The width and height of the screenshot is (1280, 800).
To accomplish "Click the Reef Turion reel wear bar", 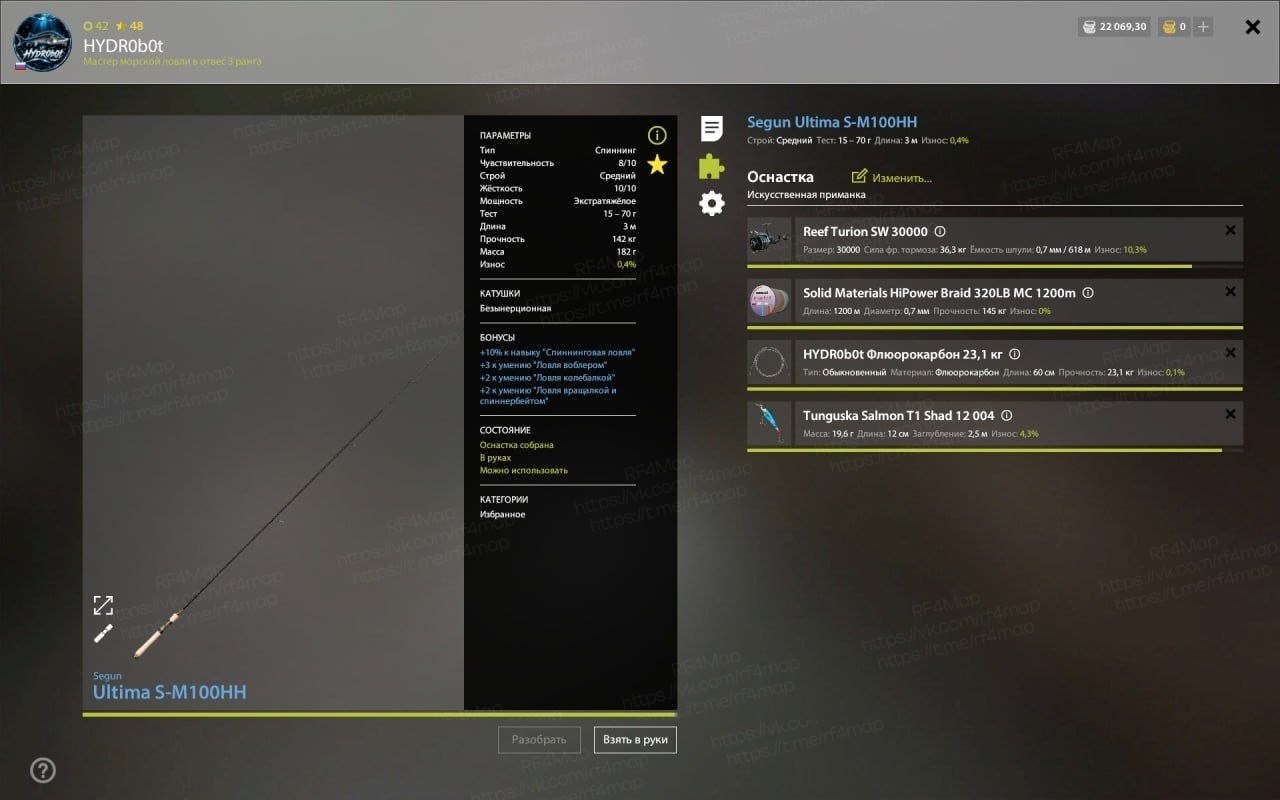I will point(995,266).
